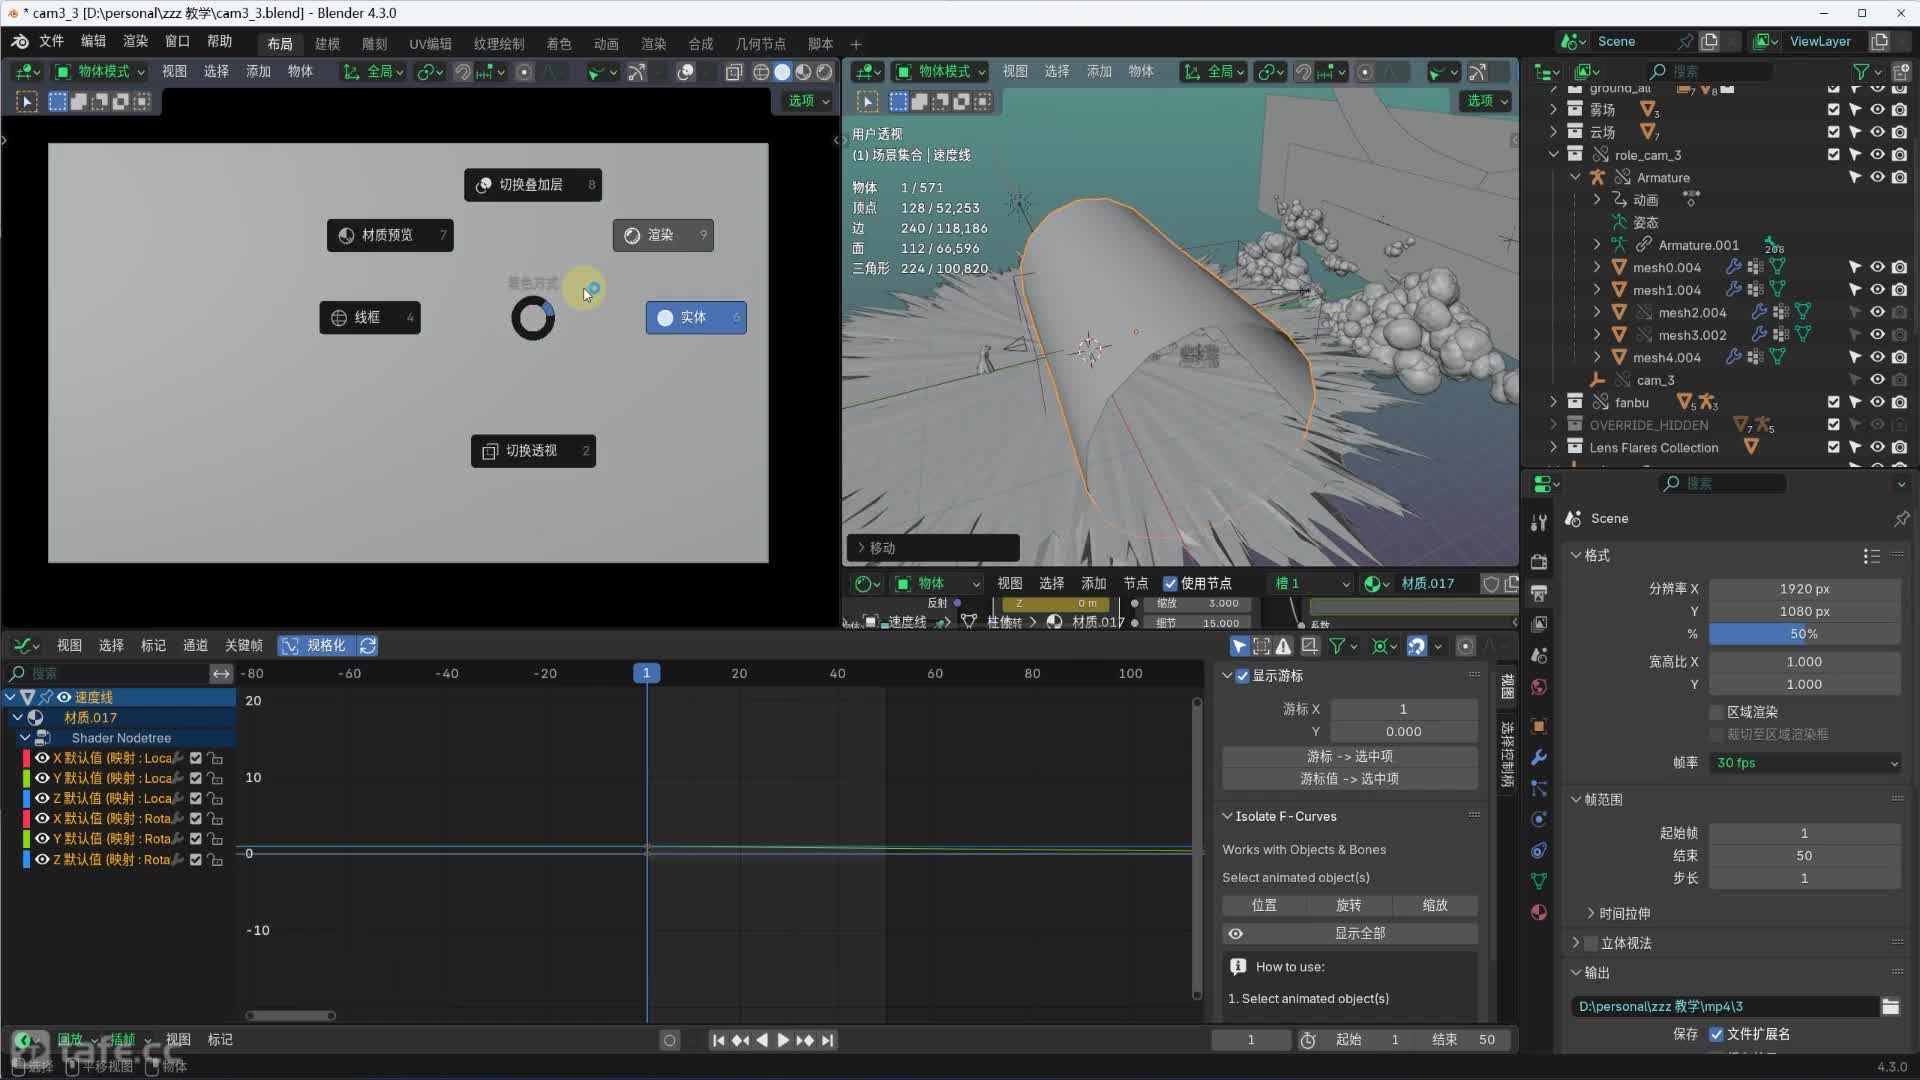The width and height of the screenshot is (1920, 1080).
Task: Choose the Render (渲染) shading pie option
Action: [x=662, y=235]
